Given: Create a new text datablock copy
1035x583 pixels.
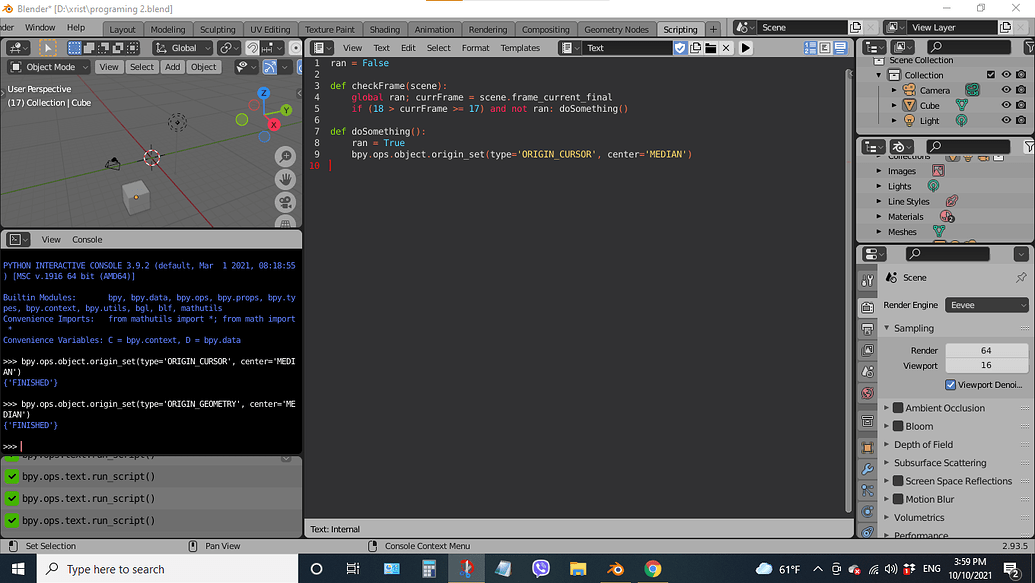Looking at the screenshot, I should [695, 48].
